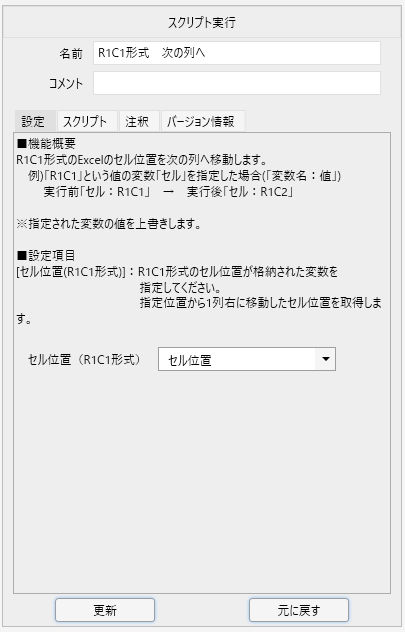Viewport: 405px width, 632px height.
Task: Click the 元に戻す button
Action: click(x=299, y=610)
